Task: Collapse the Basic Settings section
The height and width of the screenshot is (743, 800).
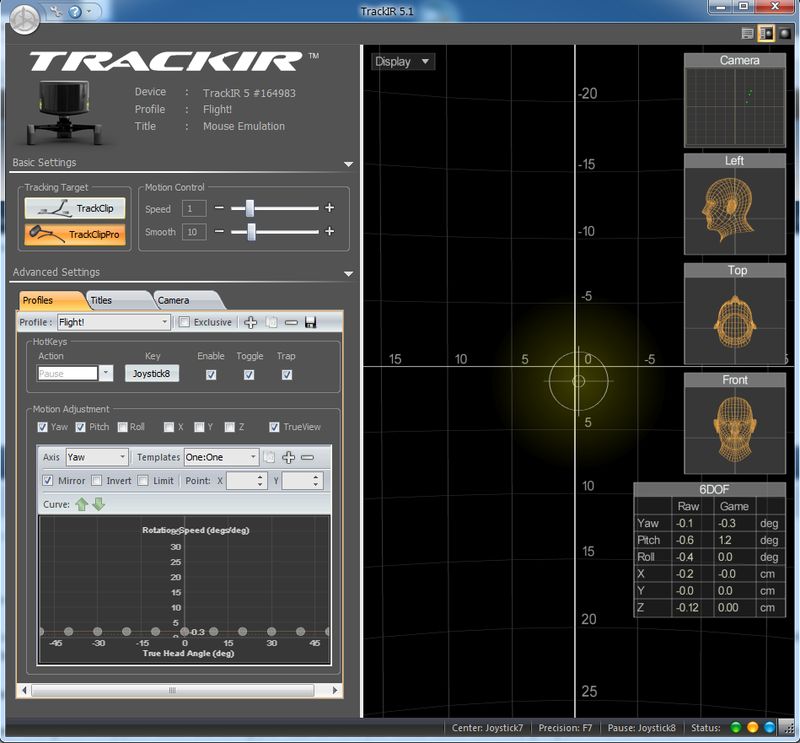Action: click(x=348, y=164)
